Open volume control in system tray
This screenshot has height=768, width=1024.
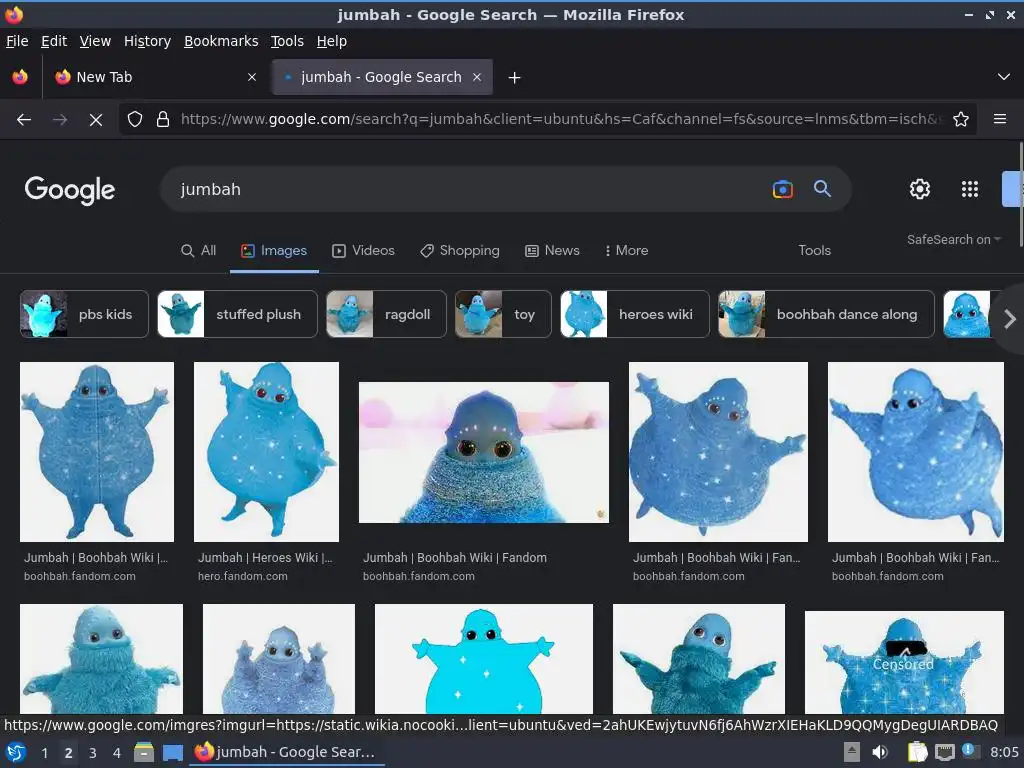[x=880, y=752]
